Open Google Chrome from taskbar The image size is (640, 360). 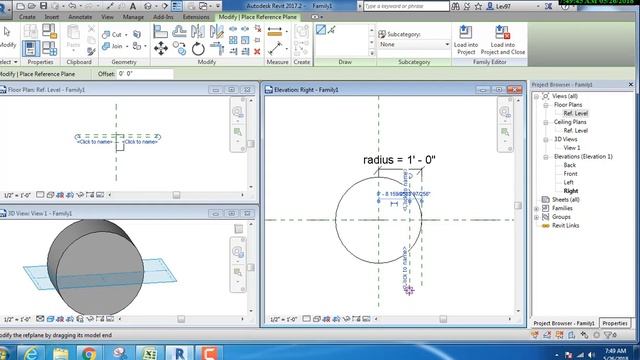point(89,353)
